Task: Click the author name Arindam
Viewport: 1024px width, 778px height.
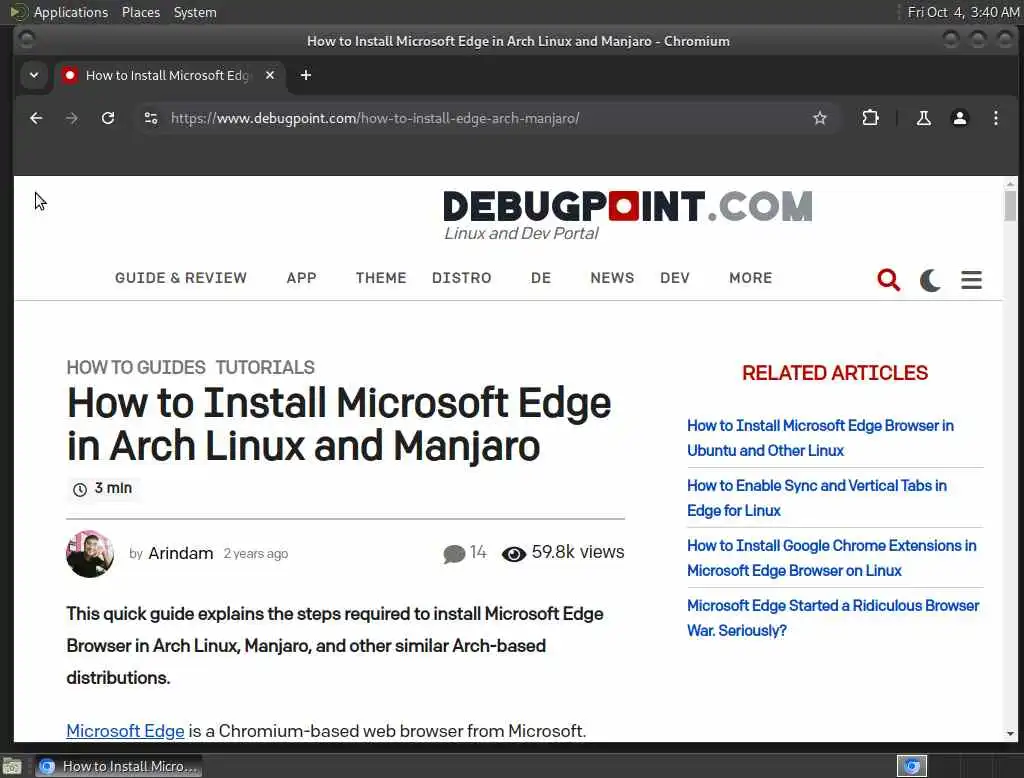Action: [181, 553]
